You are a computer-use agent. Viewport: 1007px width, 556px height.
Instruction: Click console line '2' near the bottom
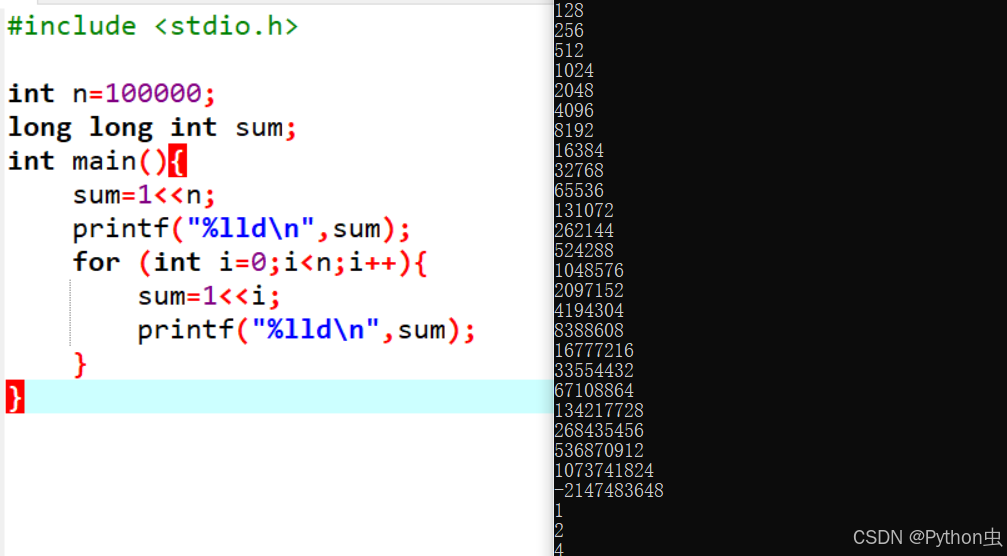[x=559, y=530]
